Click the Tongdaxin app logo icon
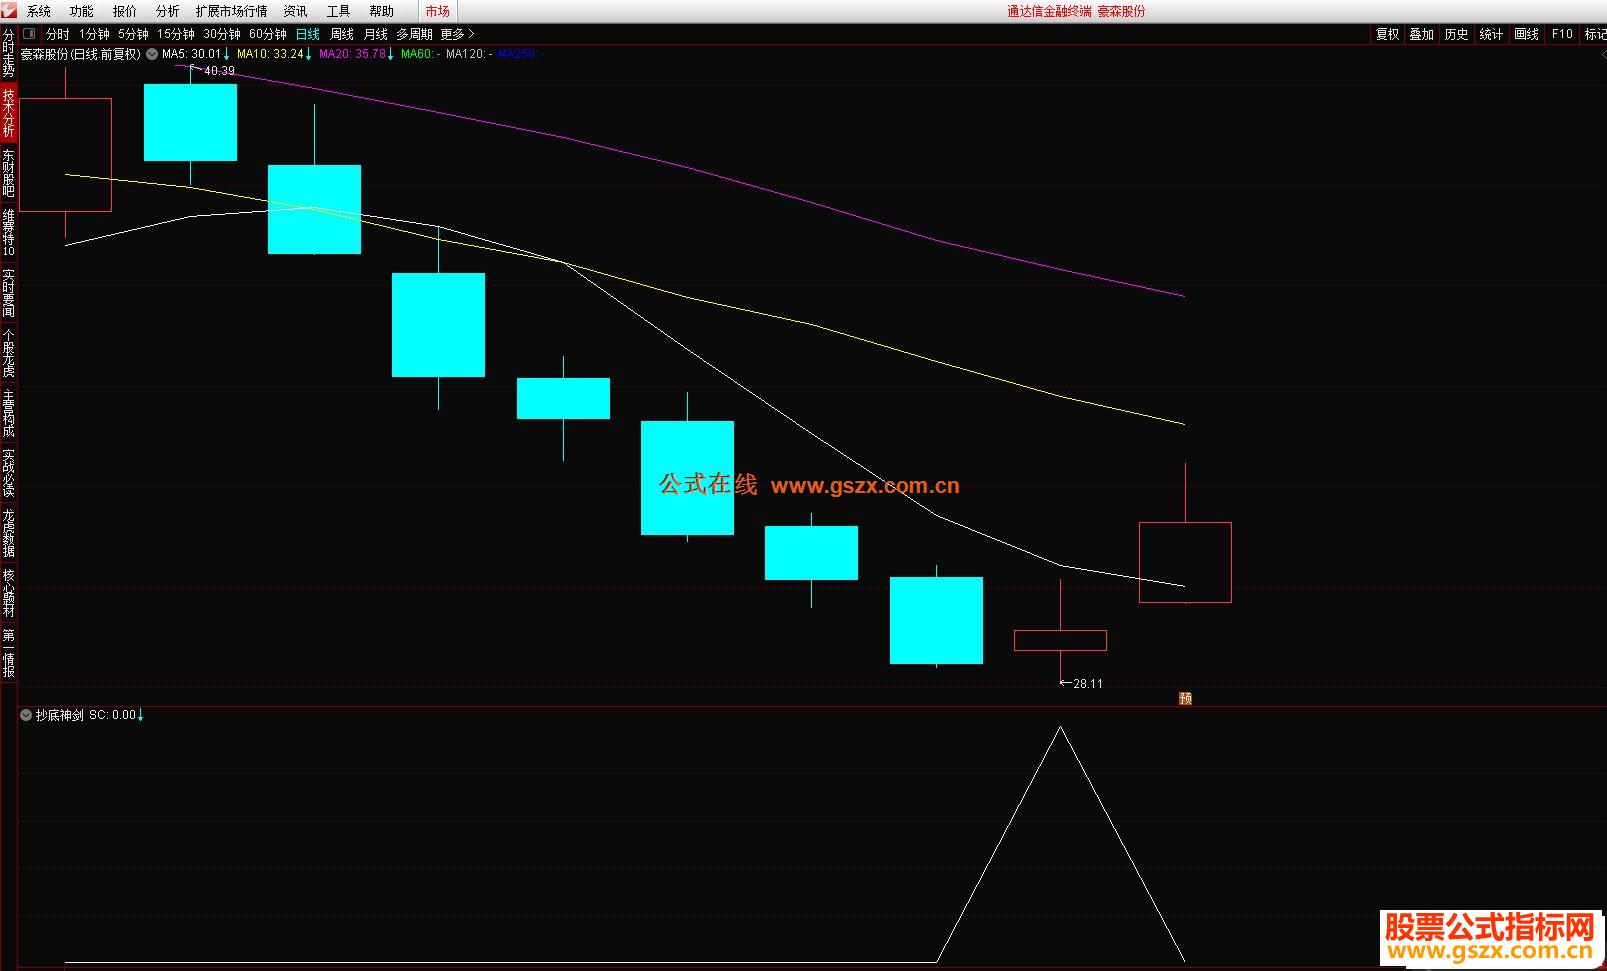The height and width of the screenshot is (971, 1607). [x=8, y=11]
